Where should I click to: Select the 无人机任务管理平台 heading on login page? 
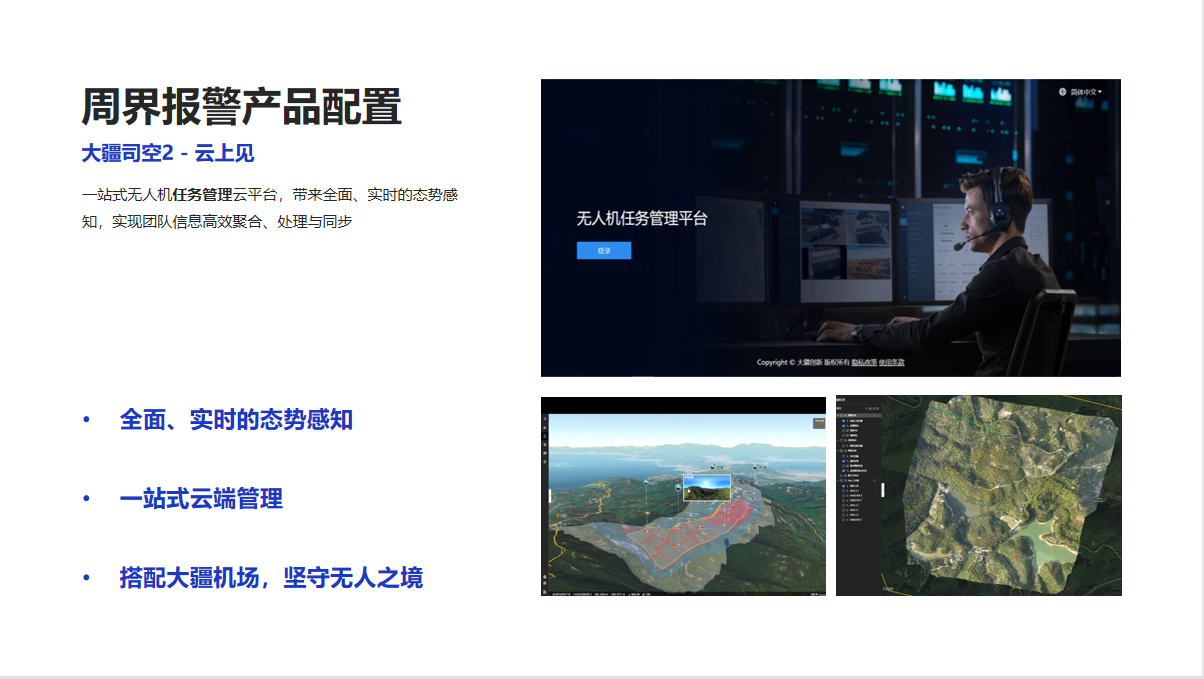pos(642,218)
